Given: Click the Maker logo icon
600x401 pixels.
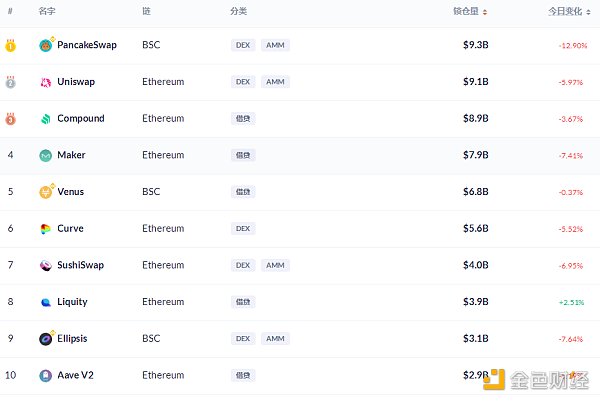Looking at the screenshot, I should (46, 155).
